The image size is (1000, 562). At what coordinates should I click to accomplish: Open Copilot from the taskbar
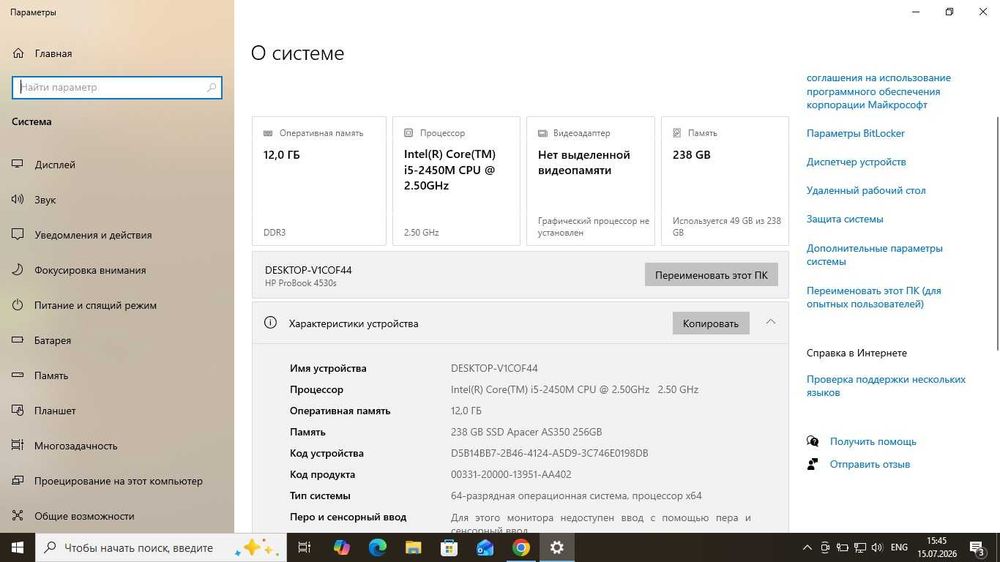(341, 547)
